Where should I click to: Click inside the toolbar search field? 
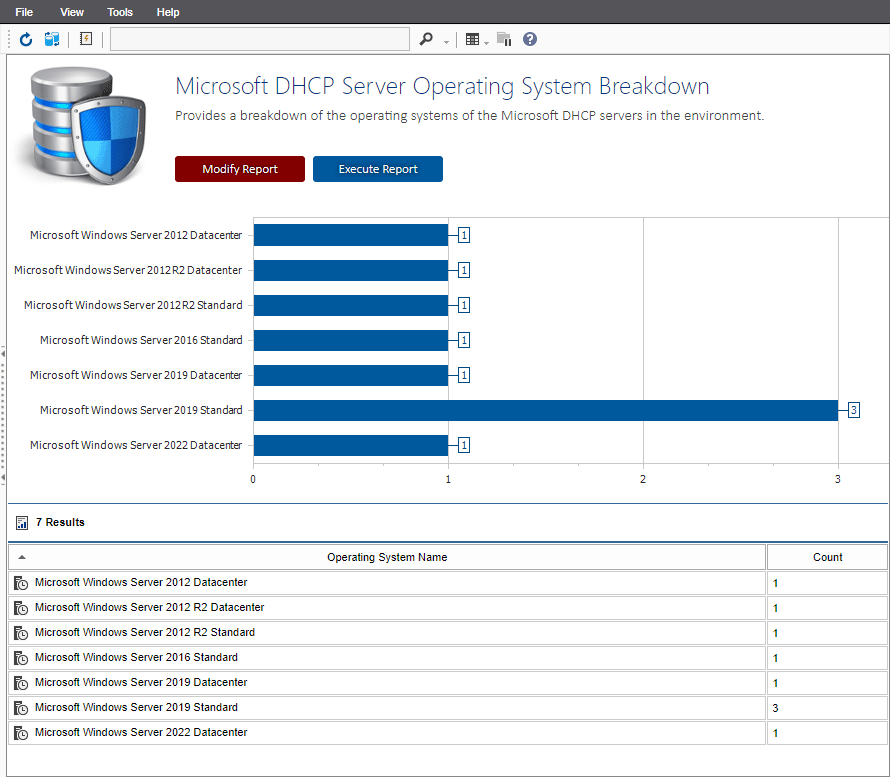click(x=259, y=39)
